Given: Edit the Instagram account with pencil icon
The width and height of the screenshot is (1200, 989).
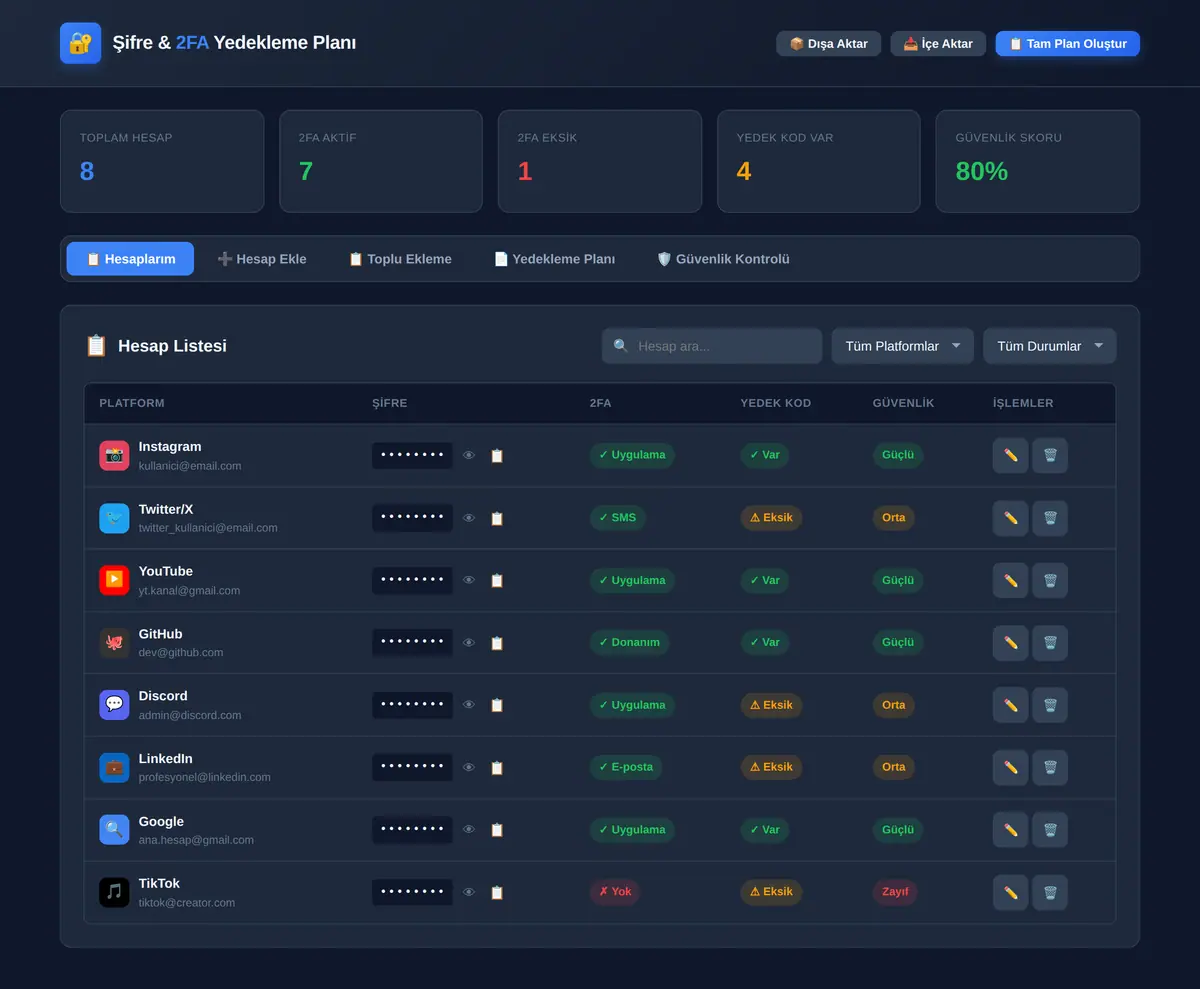Looking at the screenshot, I should pos(1010,455).
